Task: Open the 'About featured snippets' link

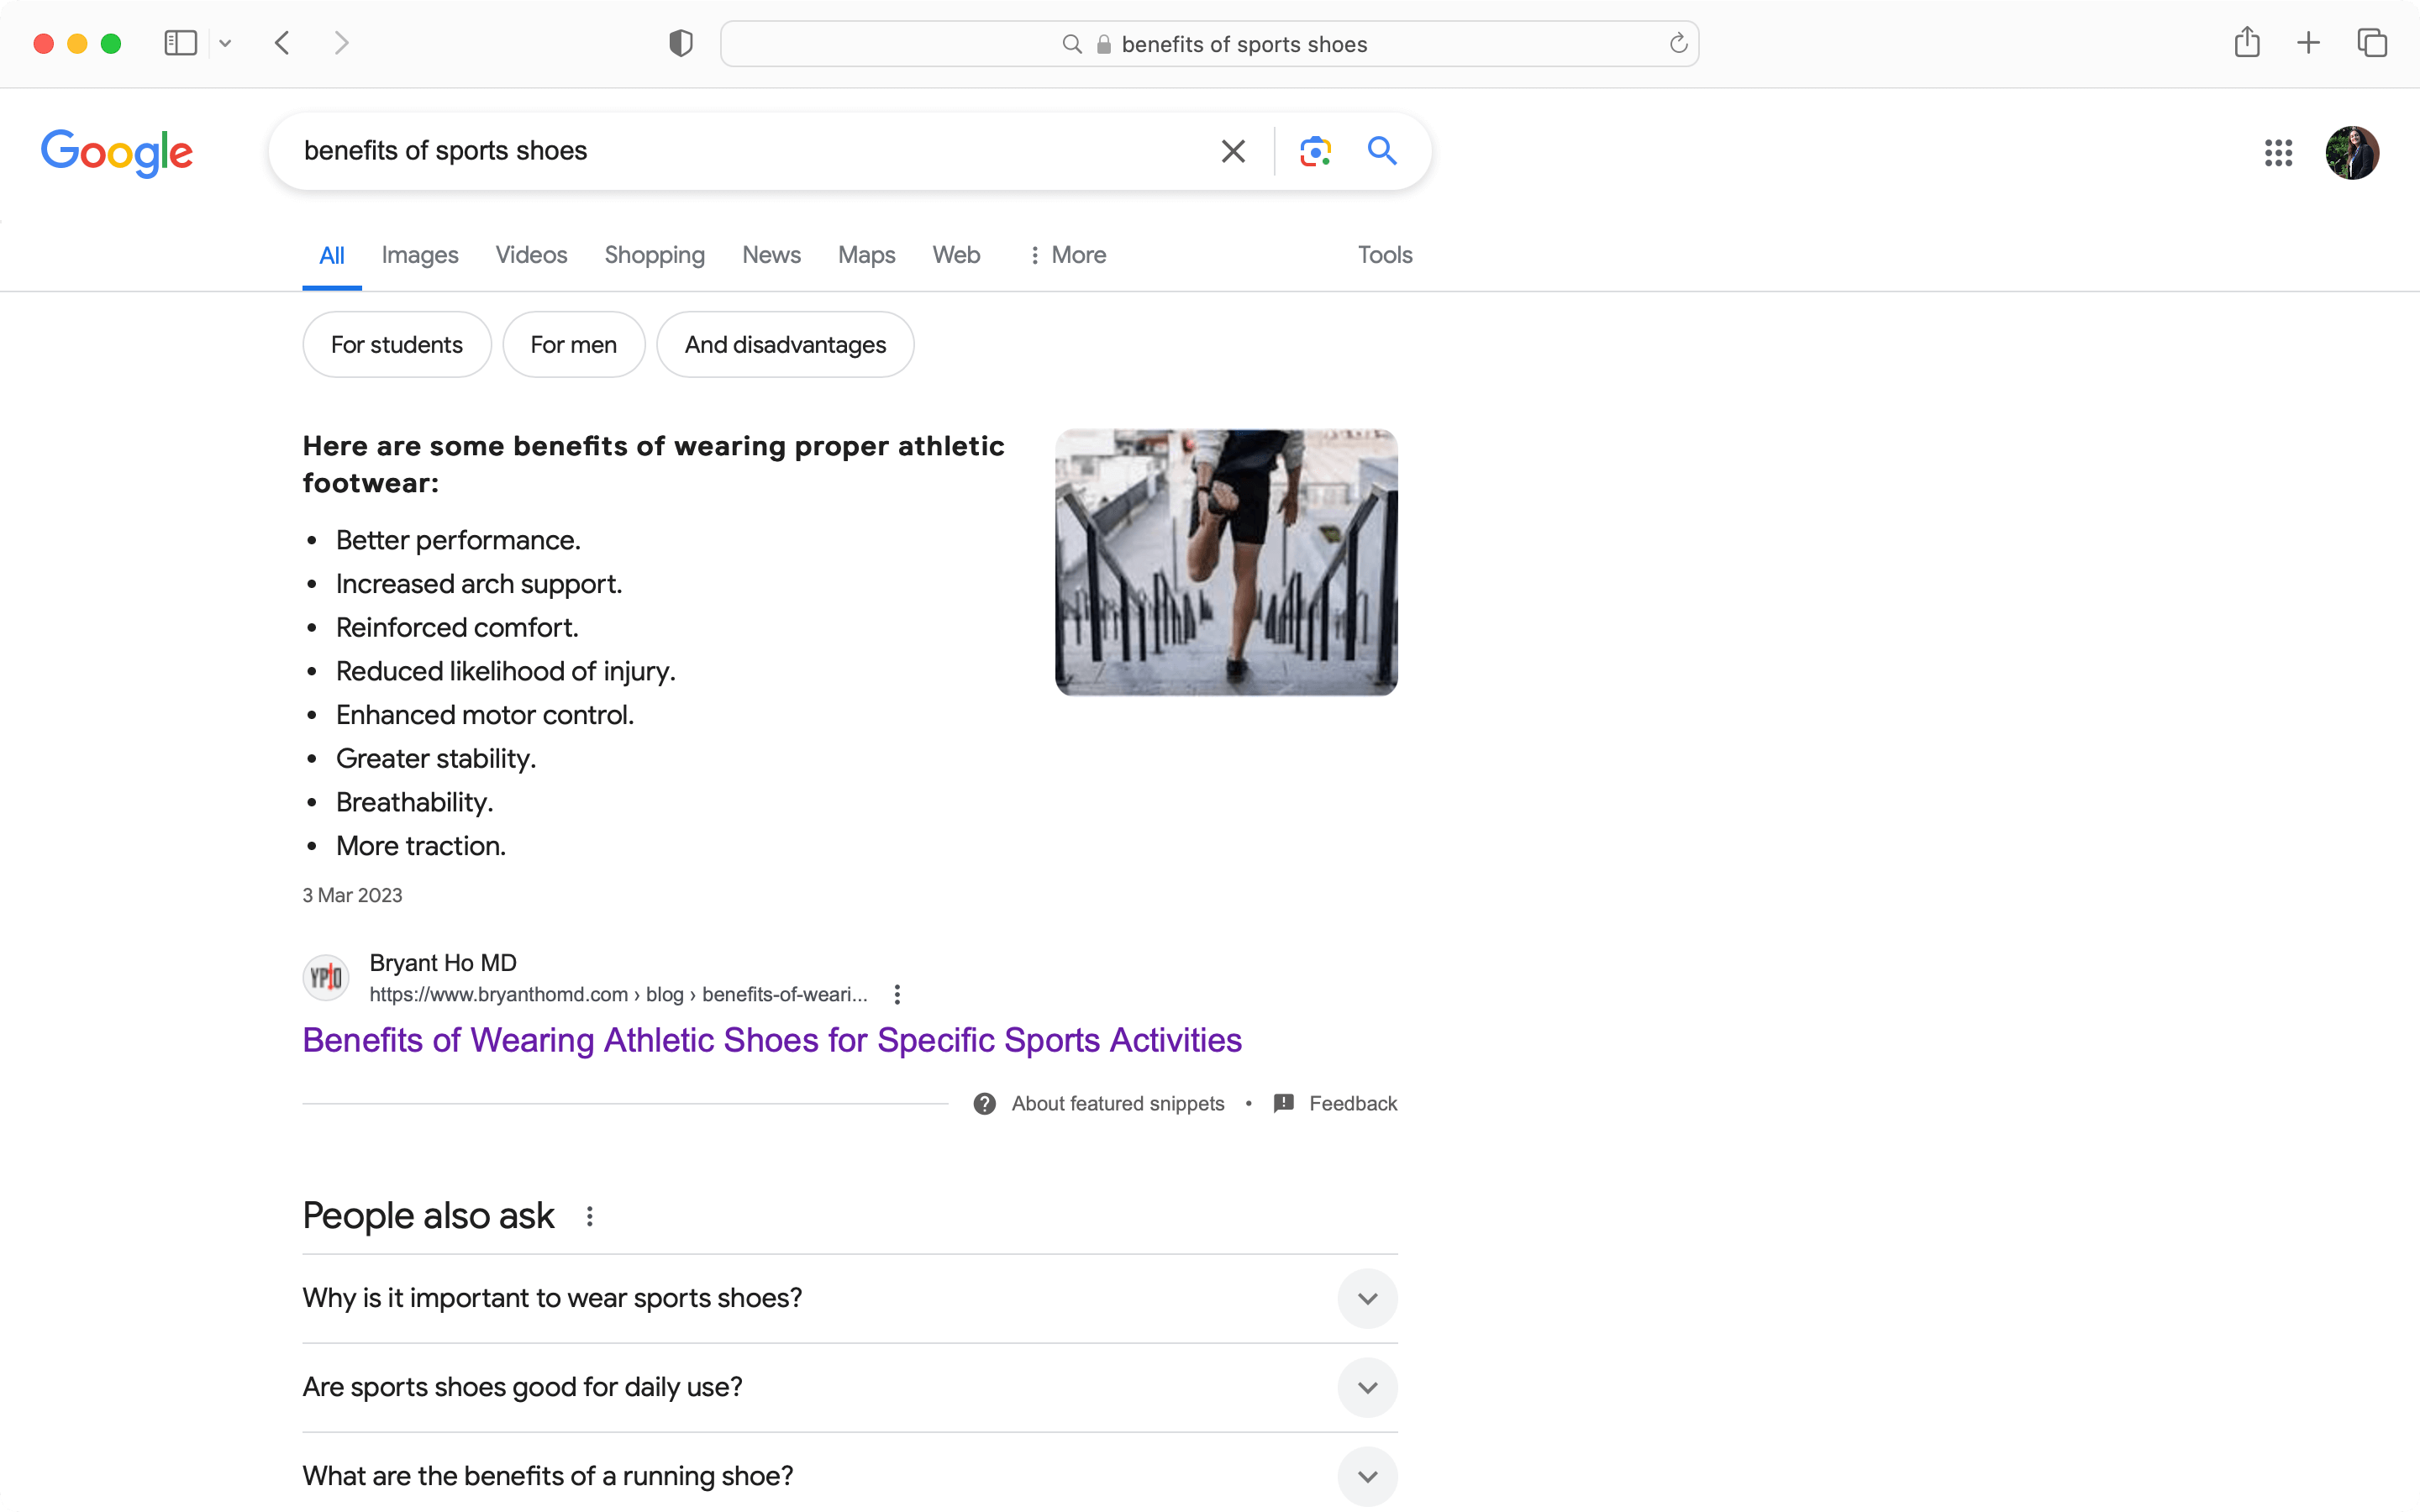Action: click(1117, 1104)
